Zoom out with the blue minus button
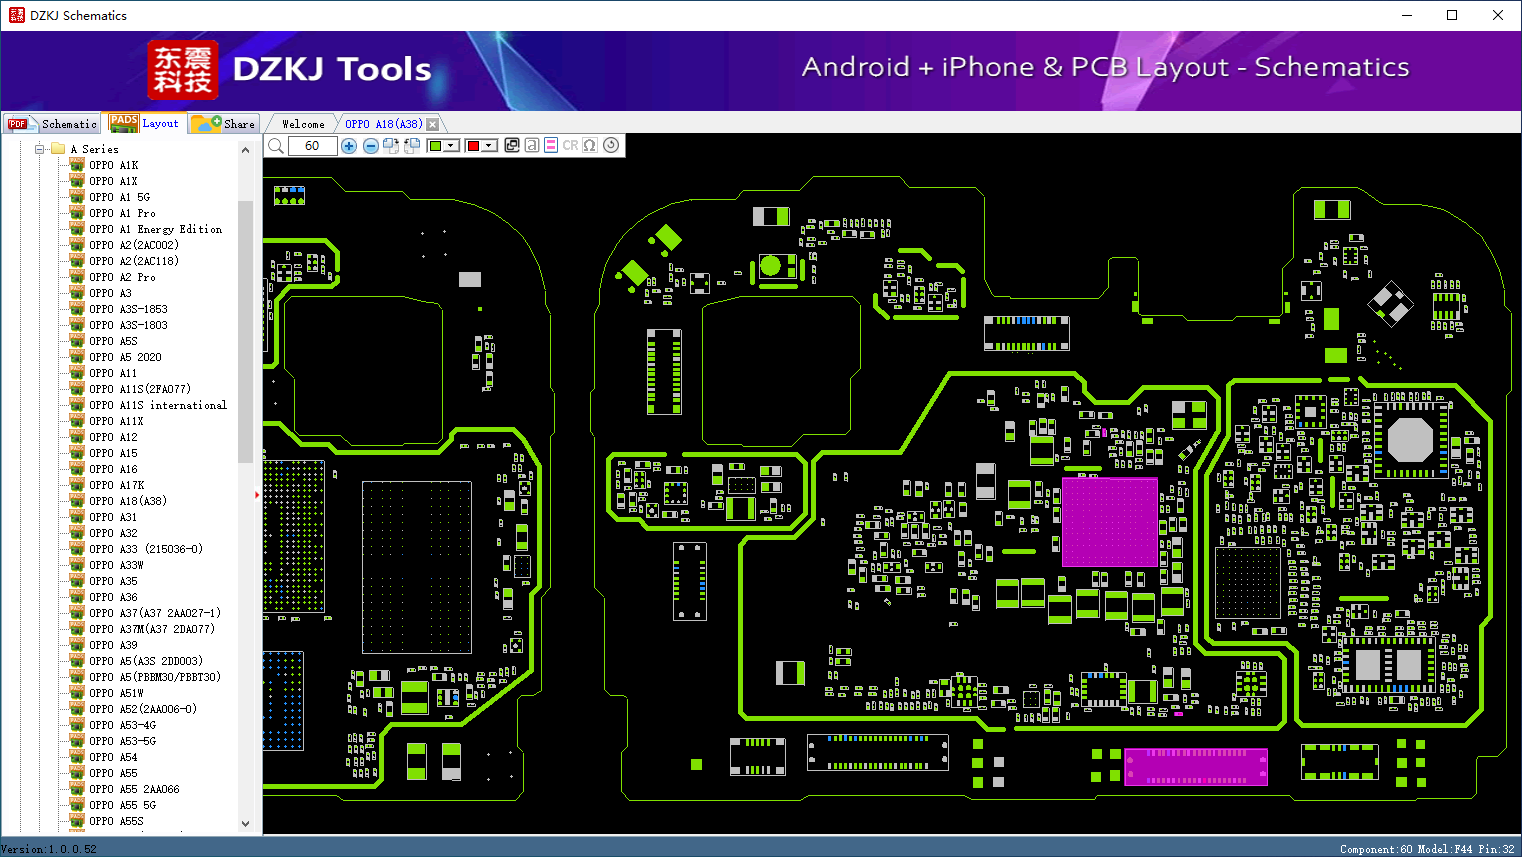 pos(371,146)
